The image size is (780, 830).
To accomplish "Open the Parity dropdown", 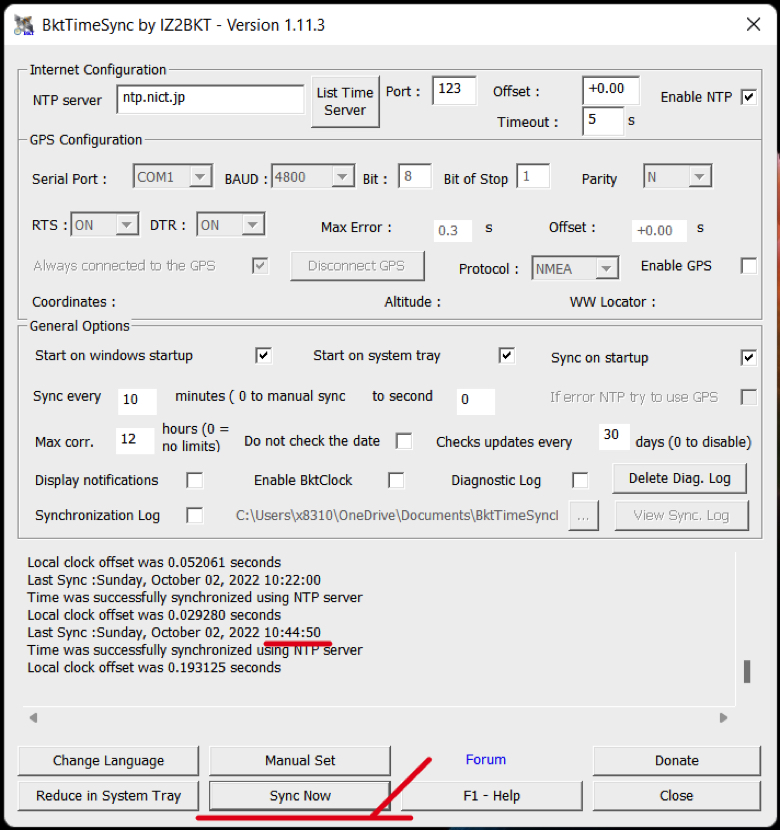I will click(x=678, y=177).
